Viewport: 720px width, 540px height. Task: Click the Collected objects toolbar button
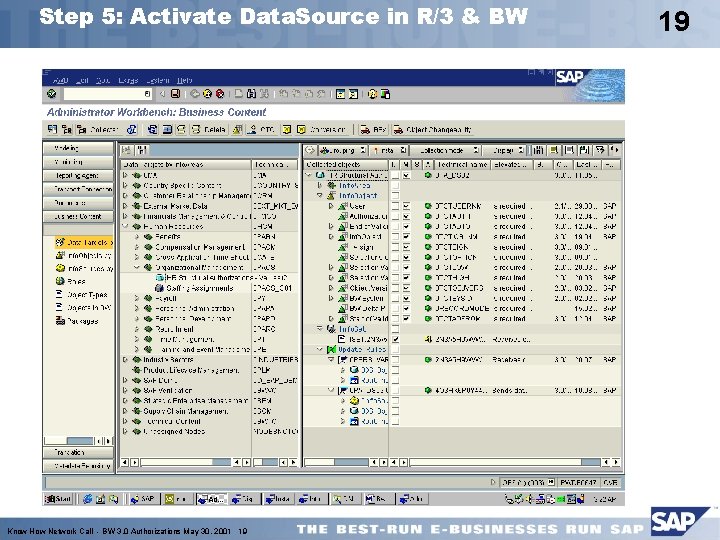98,129
